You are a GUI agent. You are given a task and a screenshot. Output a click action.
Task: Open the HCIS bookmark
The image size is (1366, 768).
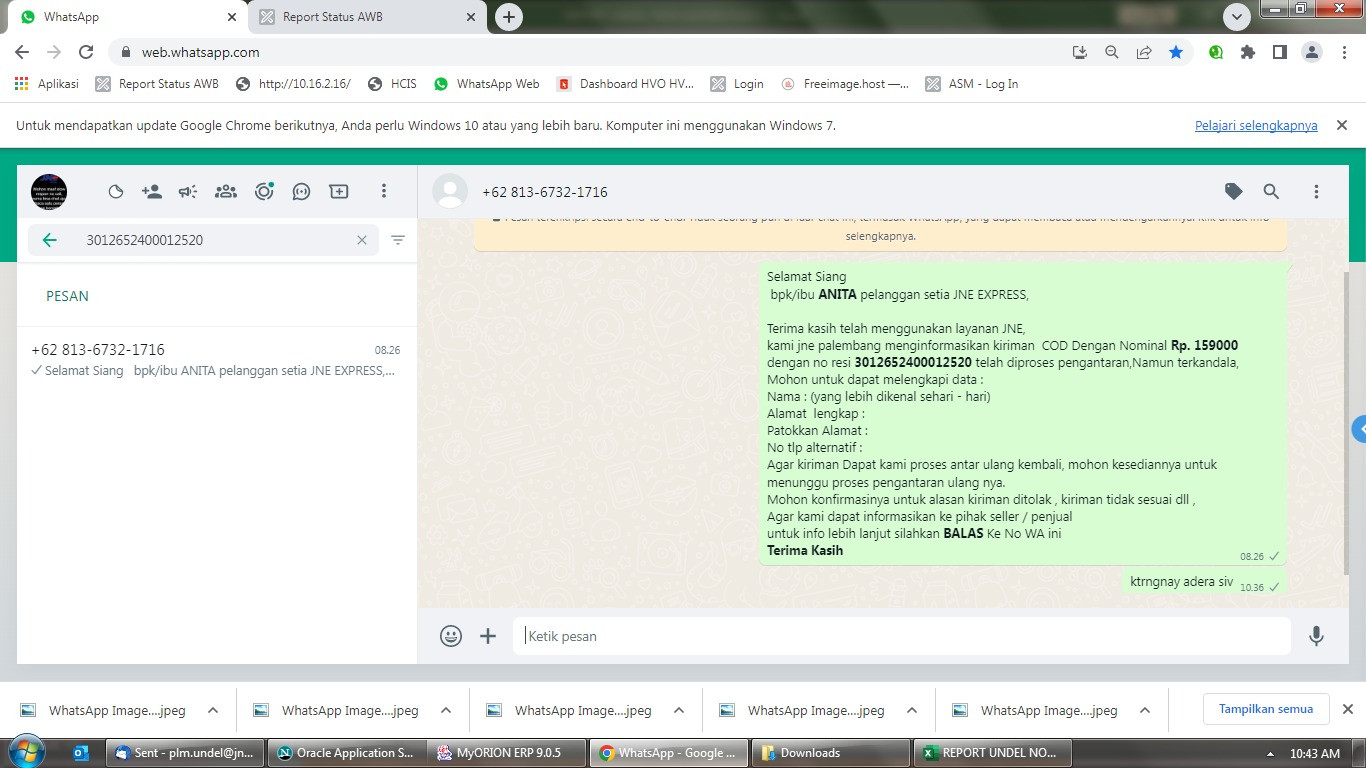point(392,84)
